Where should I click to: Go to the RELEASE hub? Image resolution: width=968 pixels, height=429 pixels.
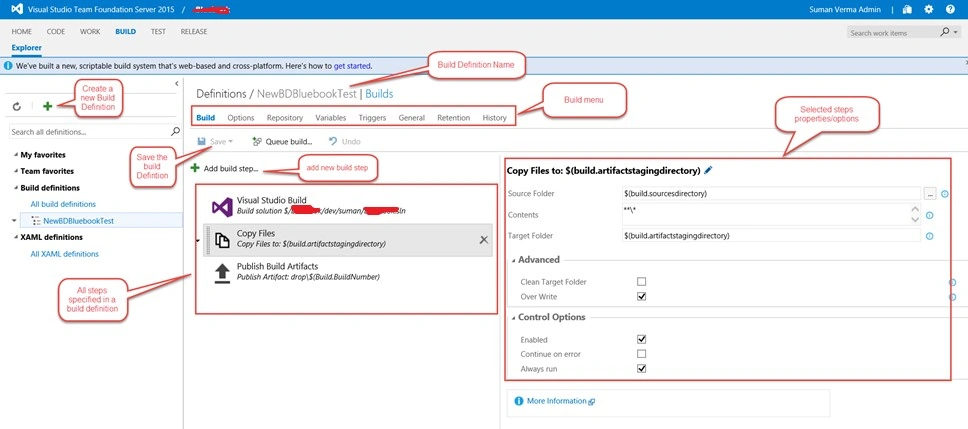(194, 31)
